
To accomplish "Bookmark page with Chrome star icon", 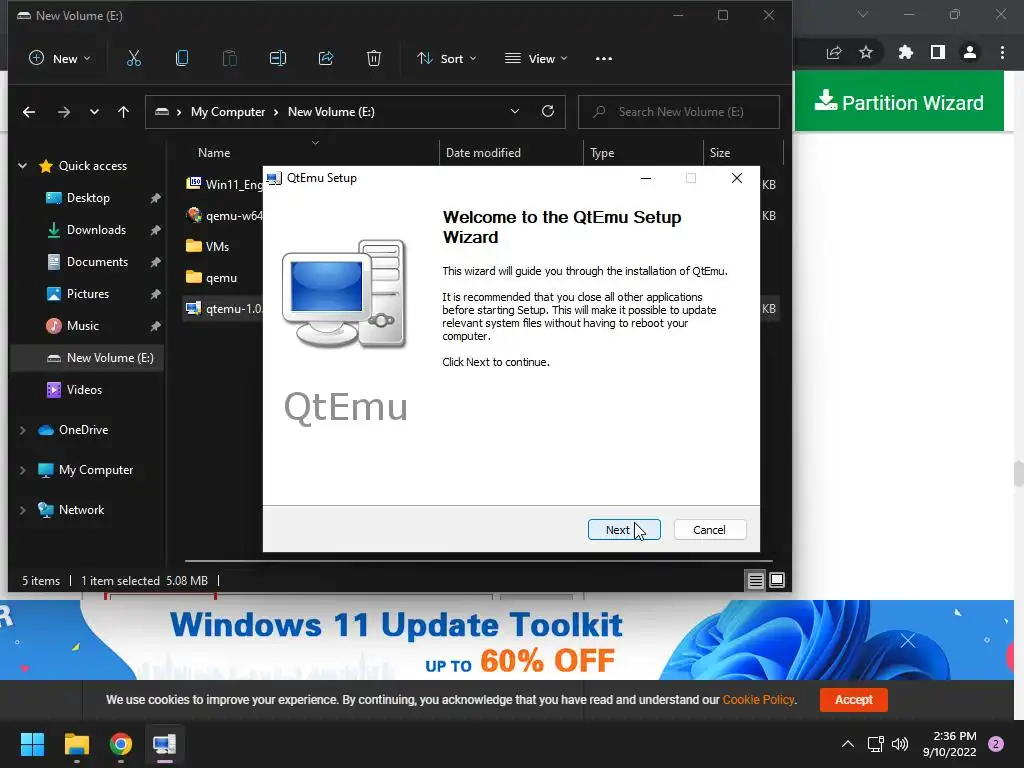I will [866, 52].
